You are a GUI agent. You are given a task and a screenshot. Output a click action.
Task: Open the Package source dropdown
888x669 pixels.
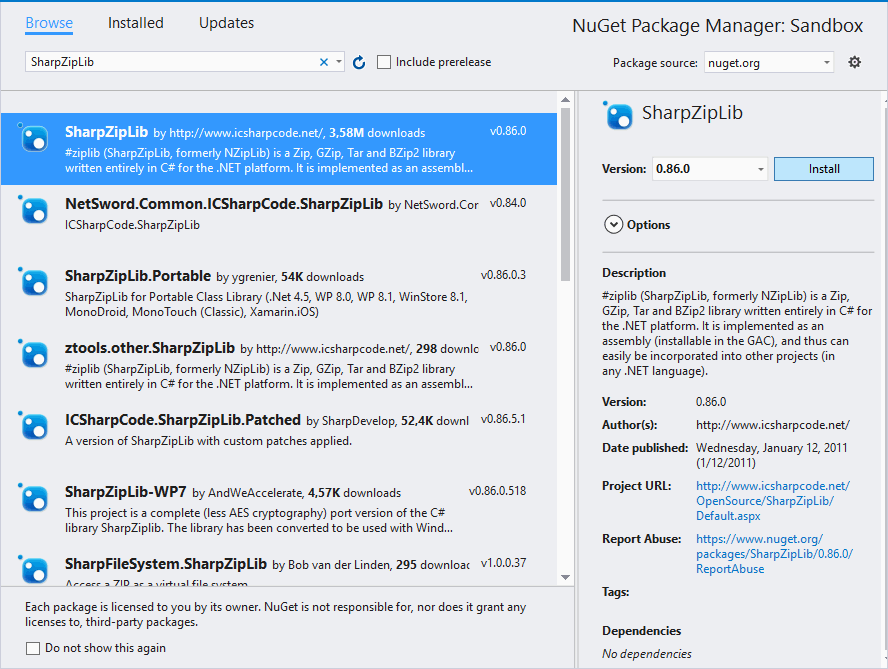click(768, 62)
